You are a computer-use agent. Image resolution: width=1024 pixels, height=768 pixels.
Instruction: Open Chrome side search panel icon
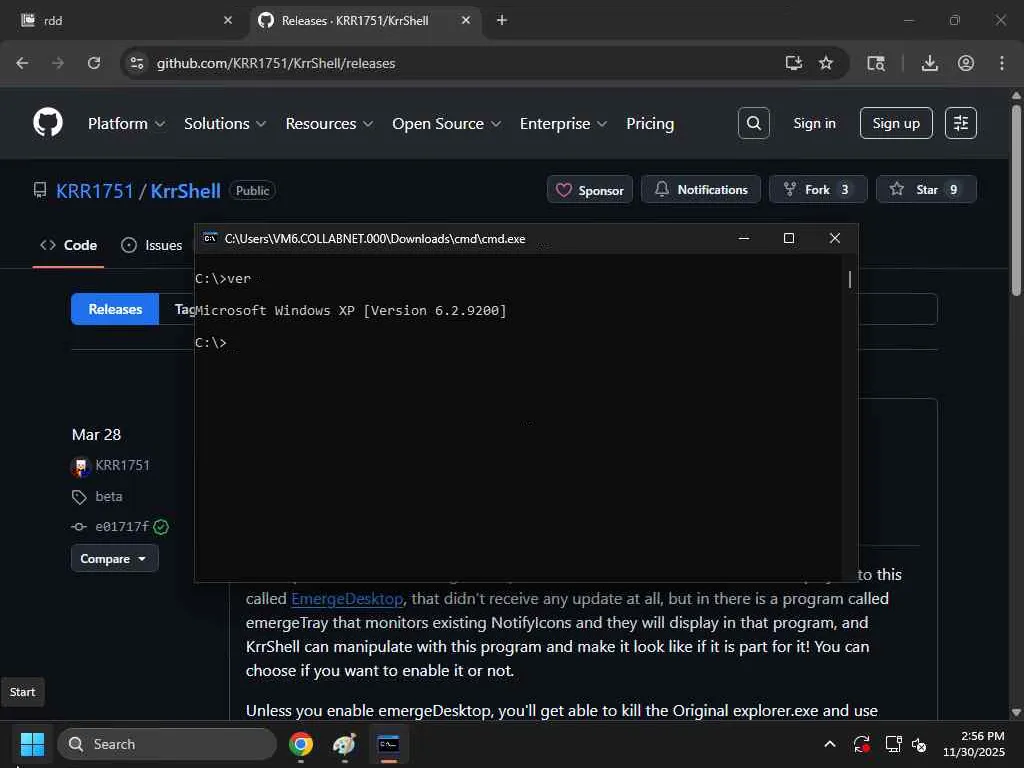876,63
